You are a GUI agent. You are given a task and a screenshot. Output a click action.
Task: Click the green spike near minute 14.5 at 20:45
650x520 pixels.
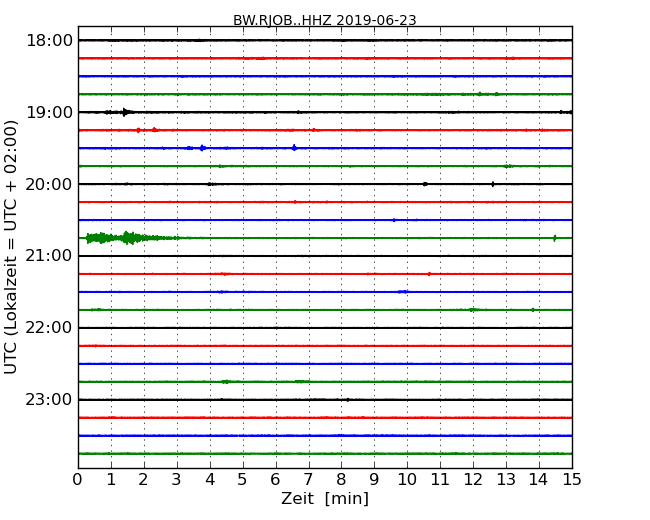point(555,238)
